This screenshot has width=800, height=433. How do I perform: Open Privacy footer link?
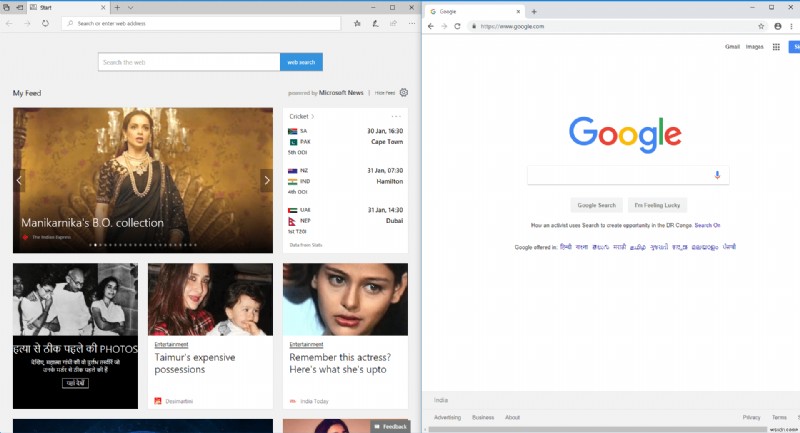click(751, 417)
